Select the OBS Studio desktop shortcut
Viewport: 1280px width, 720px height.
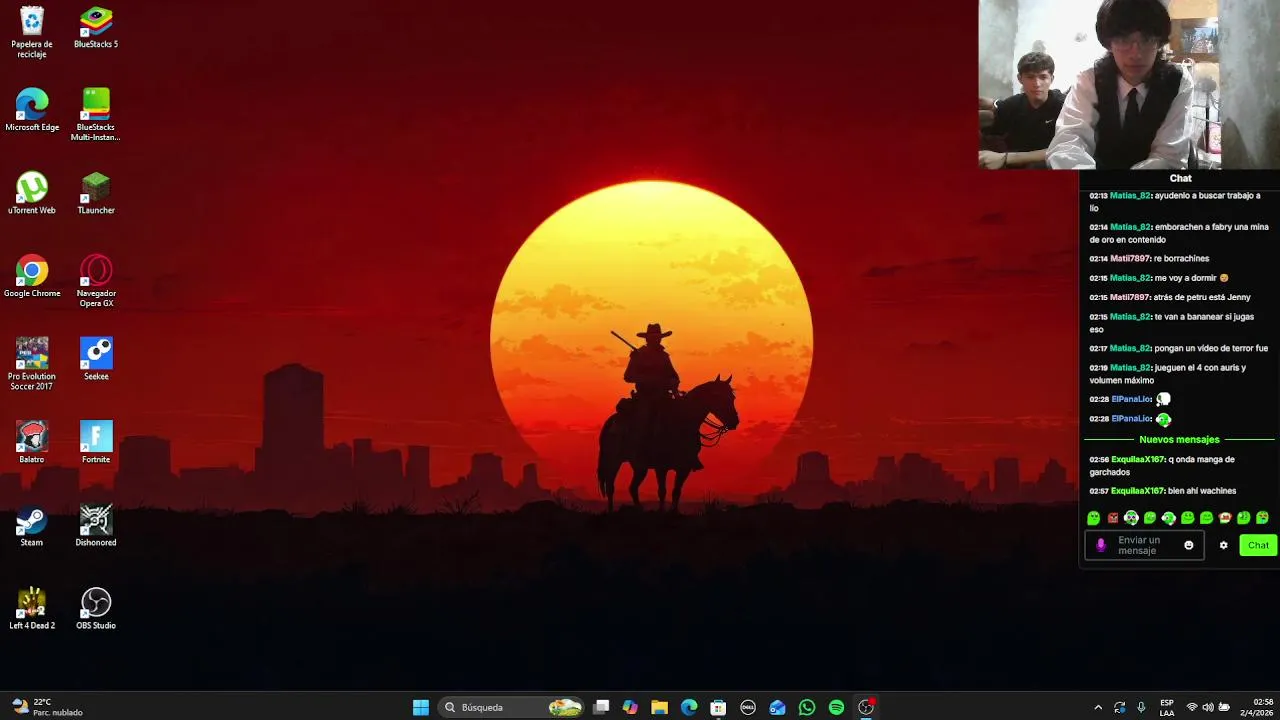(96, 608)
